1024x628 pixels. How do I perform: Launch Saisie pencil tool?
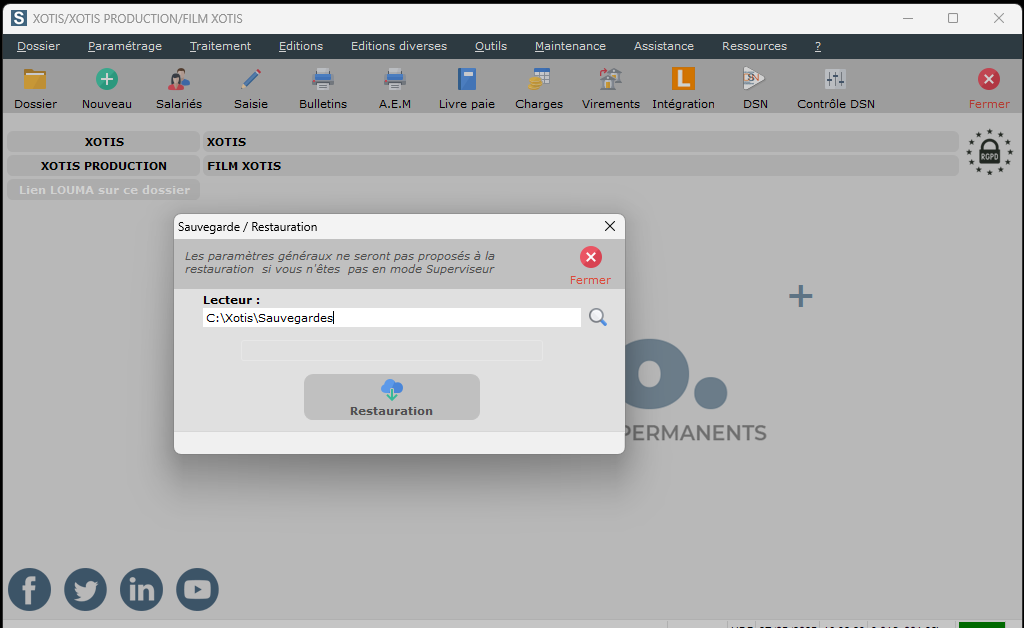(251, 89)
